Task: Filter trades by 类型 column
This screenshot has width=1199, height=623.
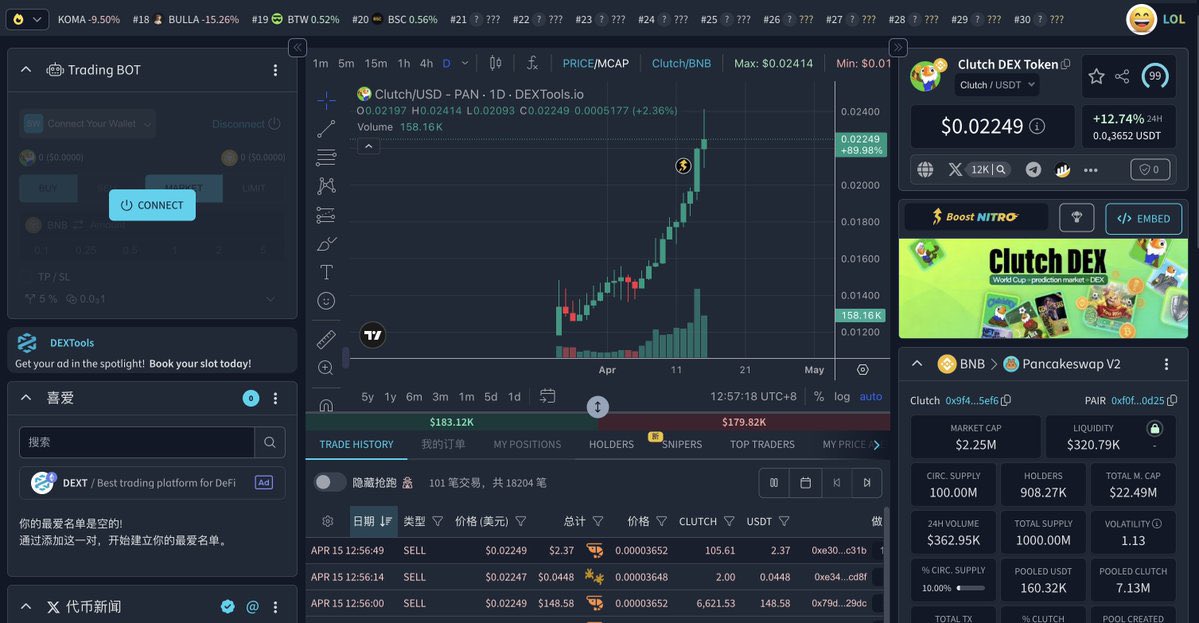Action: click(437, 521)
